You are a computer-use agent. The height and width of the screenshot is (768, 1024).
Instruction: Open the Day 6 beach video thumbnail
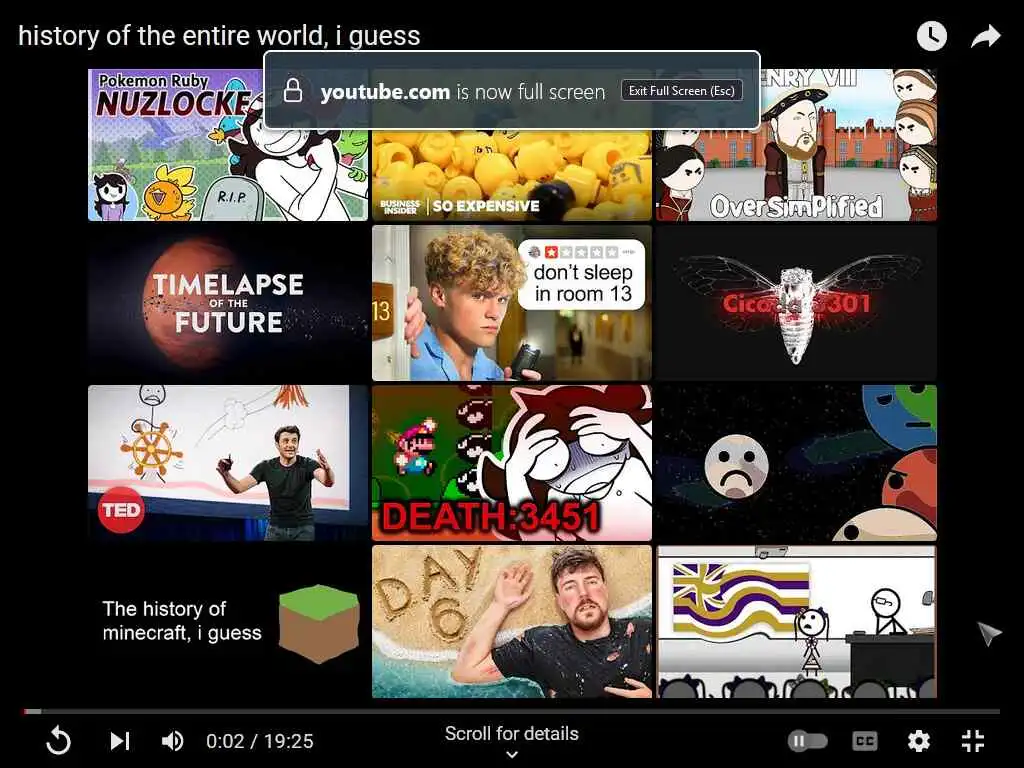pos(511,622)
